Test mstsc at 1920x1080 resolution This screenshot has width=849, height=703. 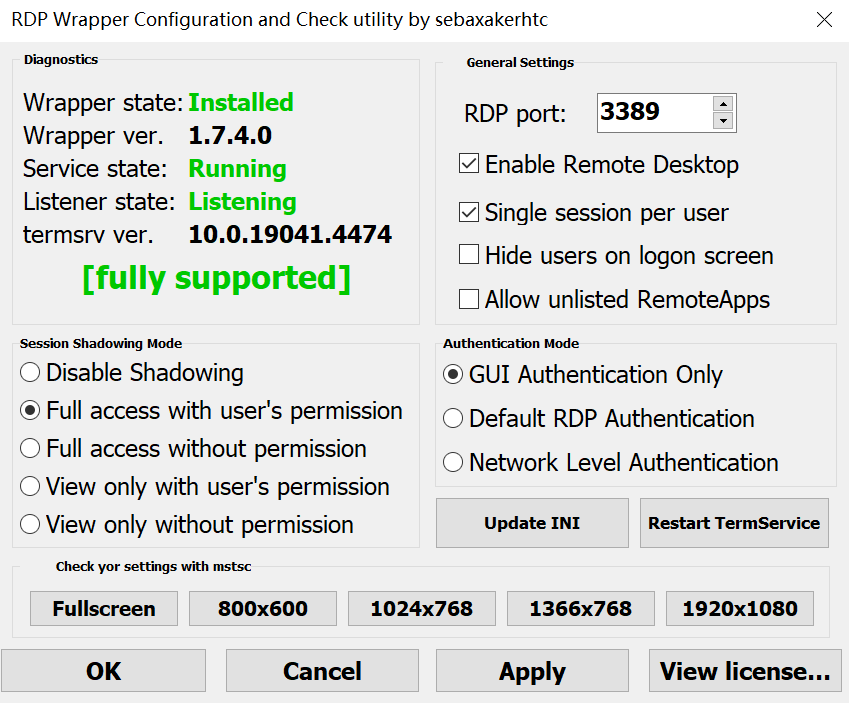740,609
